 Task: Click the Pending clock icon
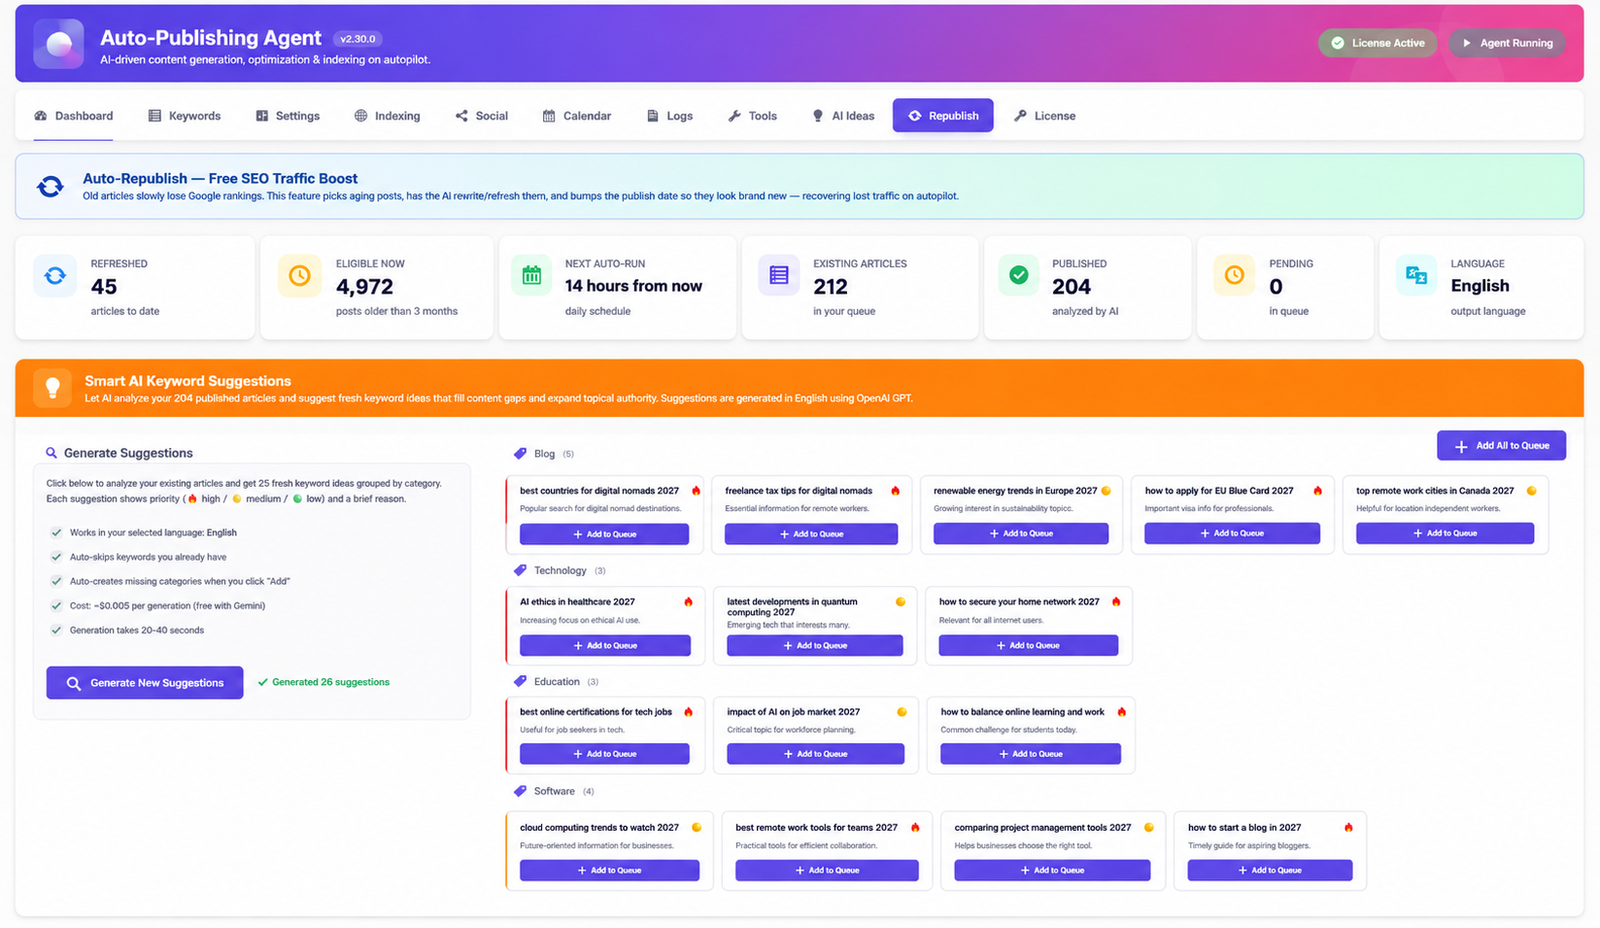click(1235, 275)
